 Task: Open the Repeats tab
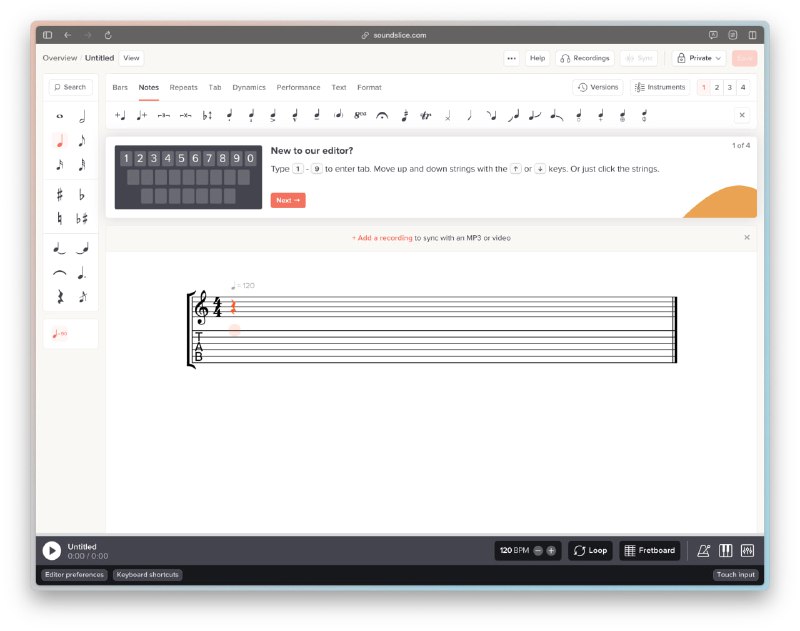[x=183, y=87]
